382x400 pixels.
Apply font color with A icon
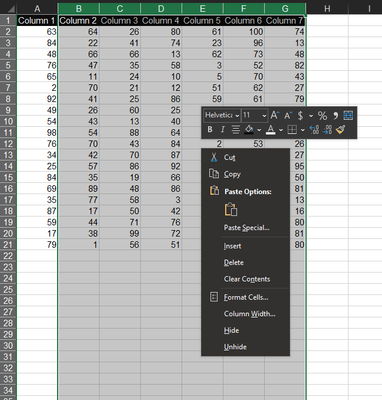pos(271,129)
